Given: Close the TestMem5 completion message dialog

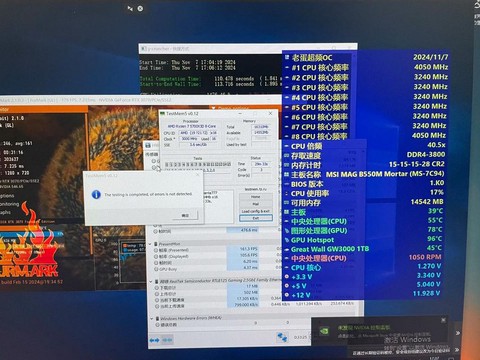Looking at the screenshot, I should pos(197,175).
